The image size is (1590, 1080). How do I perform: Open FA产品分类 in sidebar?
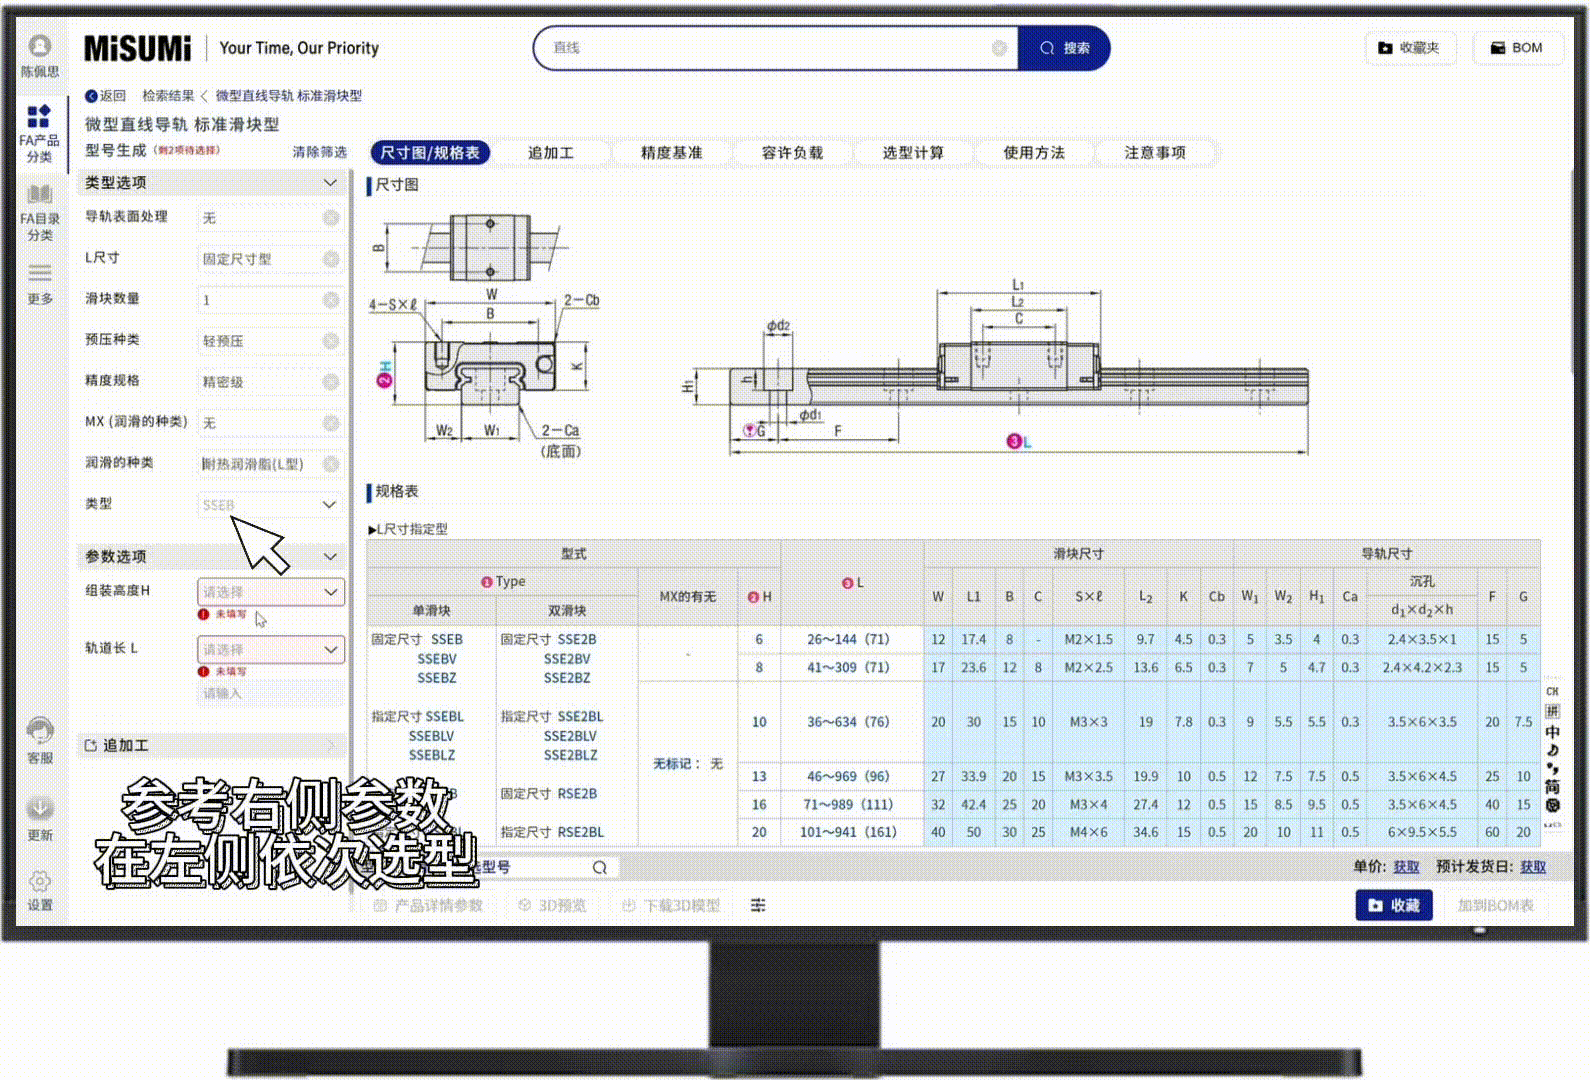coord(39,132)
